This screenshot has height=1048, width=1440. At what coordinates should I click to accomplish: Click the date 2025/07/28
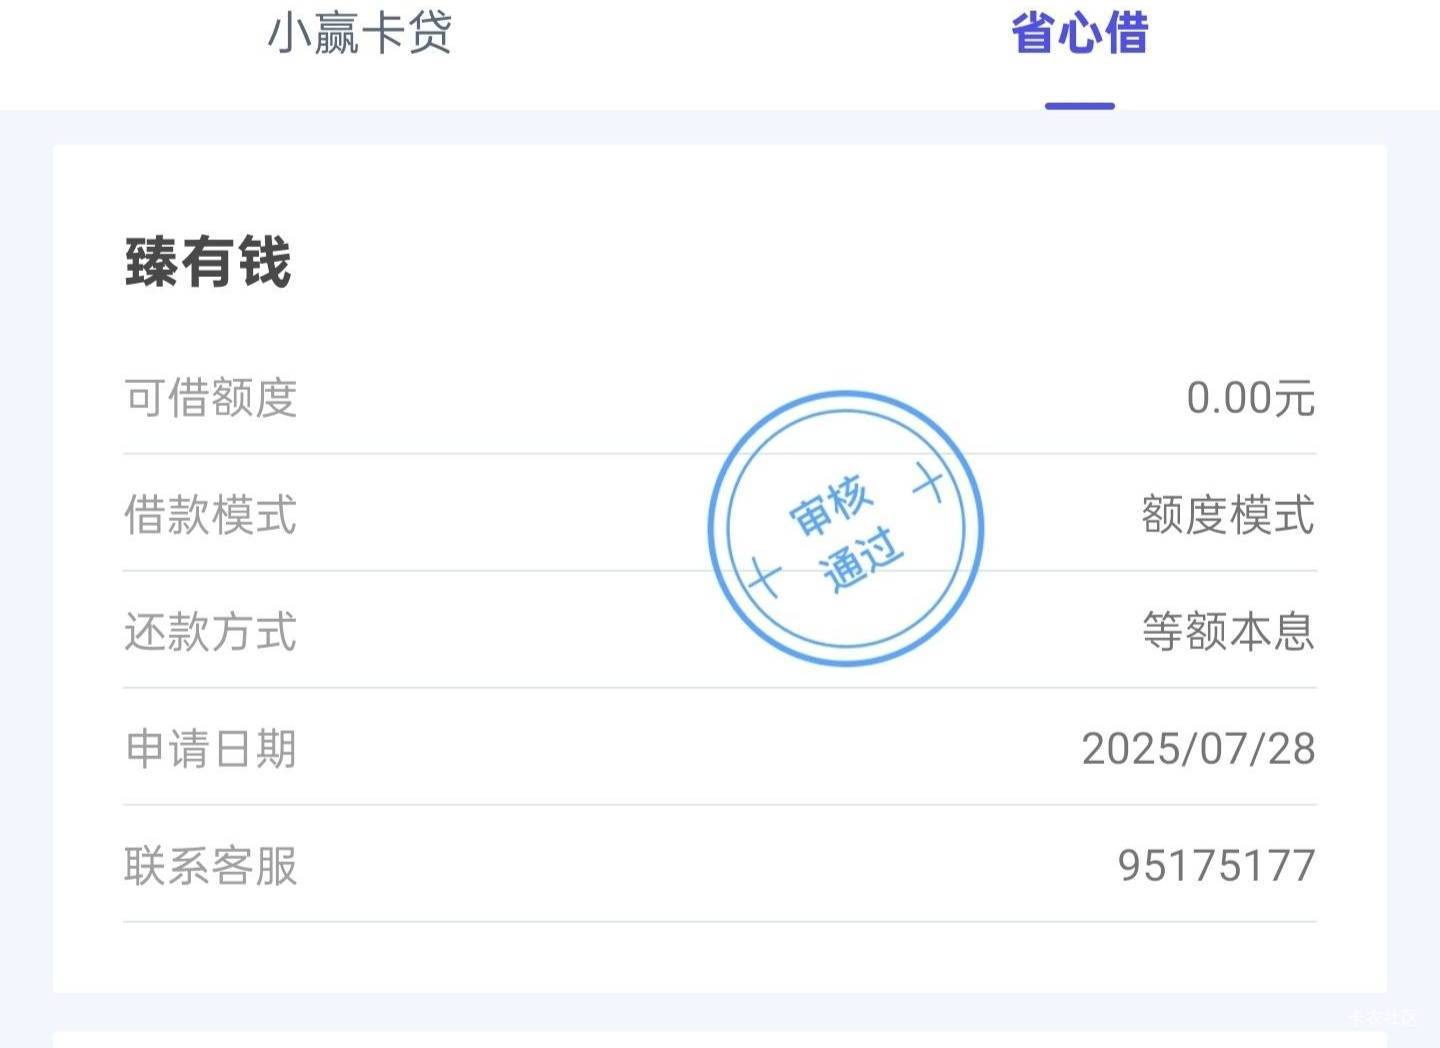[1198, 749]
